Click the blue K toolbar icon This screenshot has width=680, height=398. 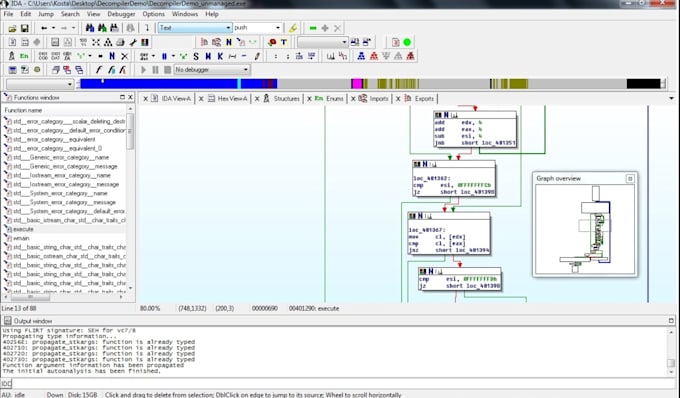[220, 56]
